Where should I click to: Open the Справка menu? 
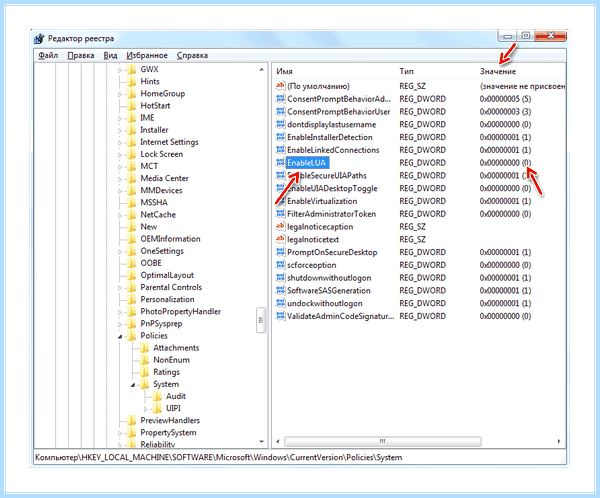192,56
